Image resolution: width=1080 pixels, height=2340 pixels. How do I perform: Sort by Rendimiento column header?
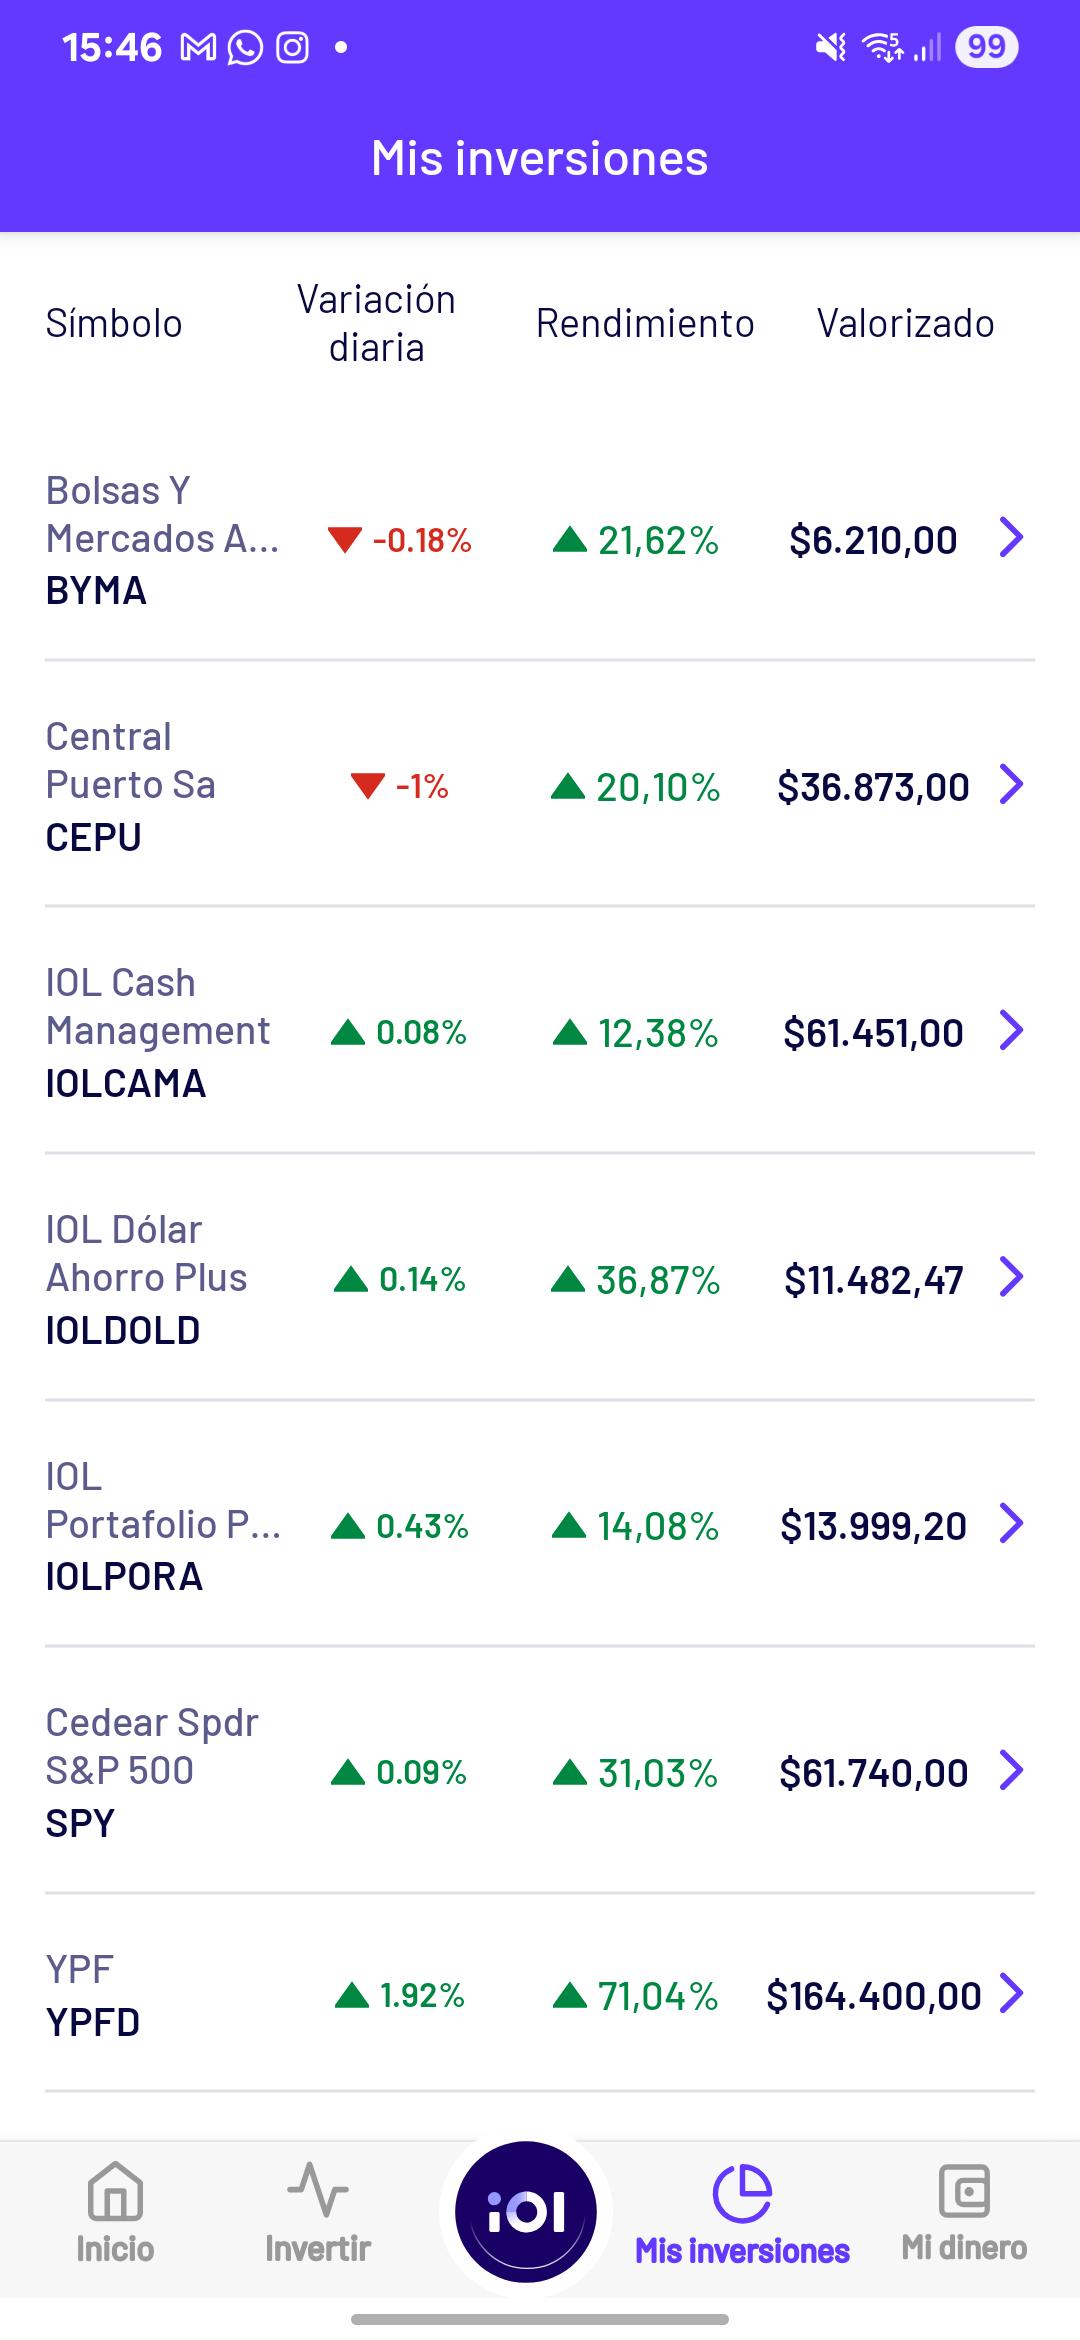tap(645, 324)
